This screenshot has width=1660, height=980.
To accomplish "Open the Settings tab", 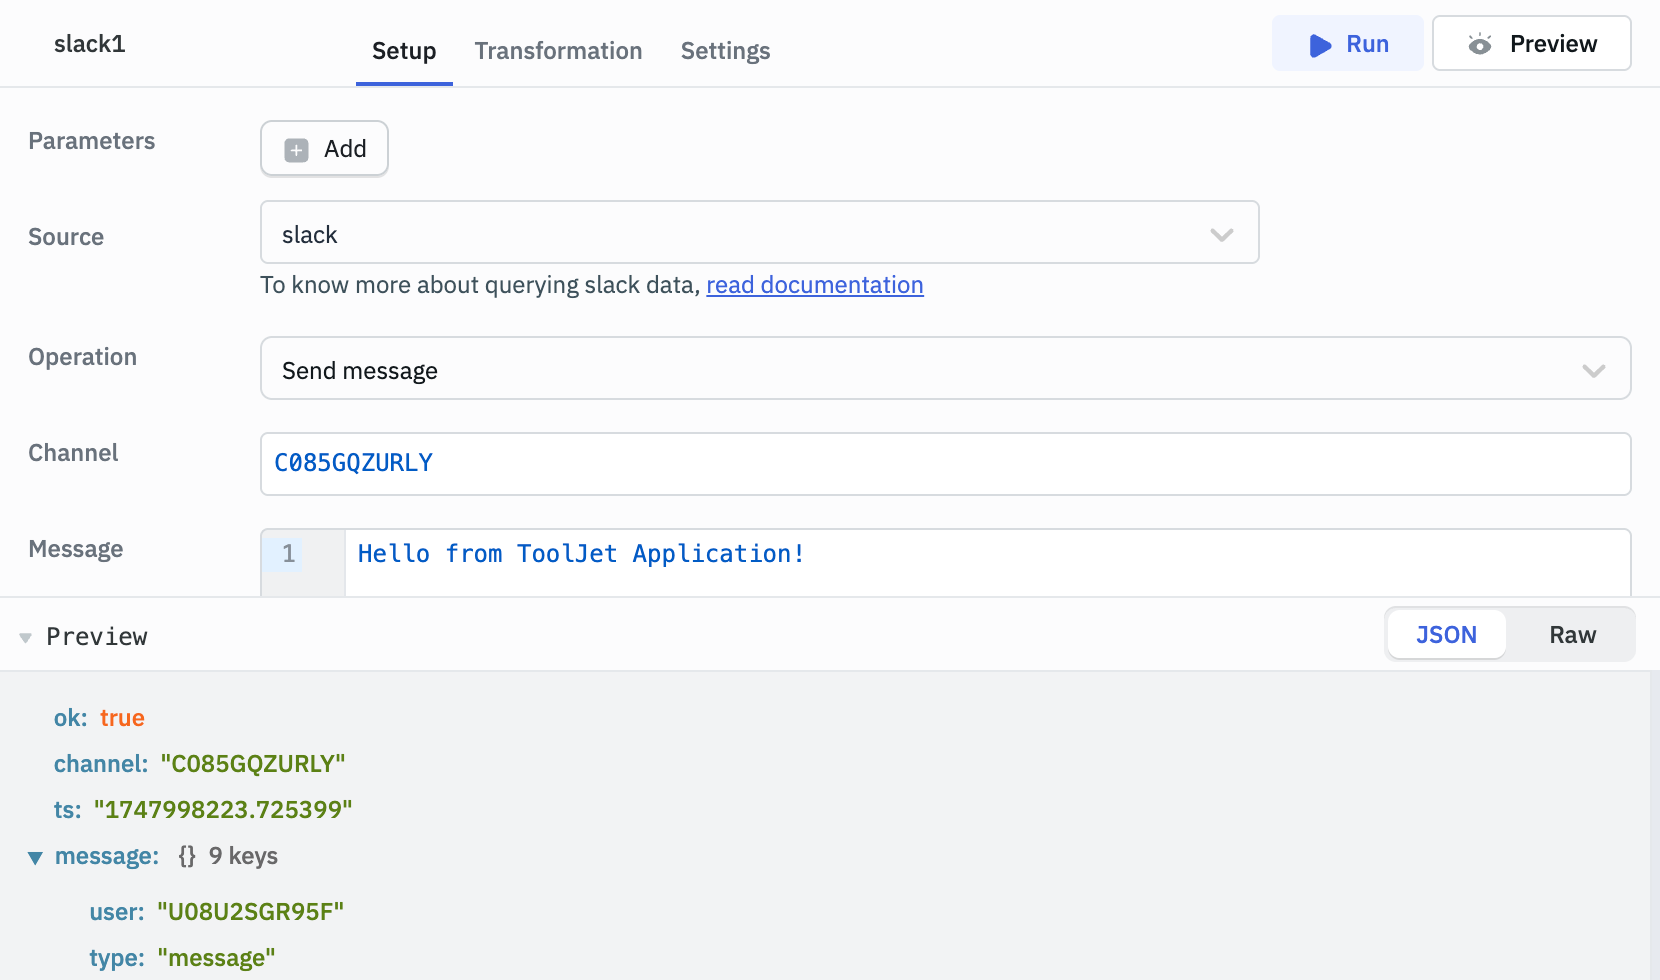I will coord(725,51).
